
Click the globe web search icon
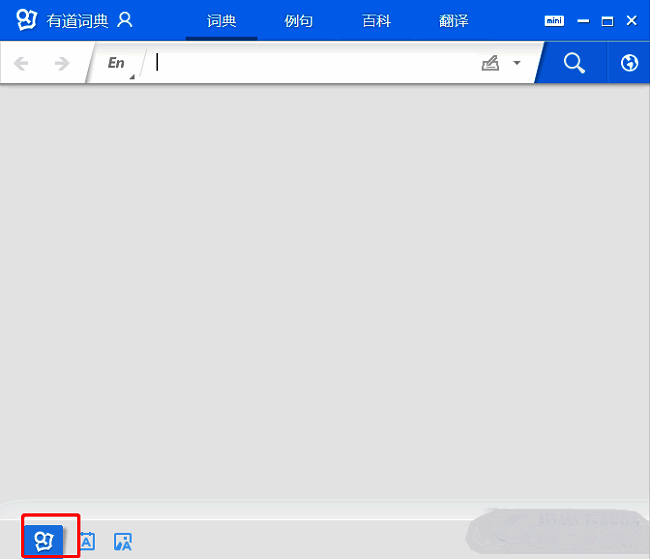click(x=629, y=63)
